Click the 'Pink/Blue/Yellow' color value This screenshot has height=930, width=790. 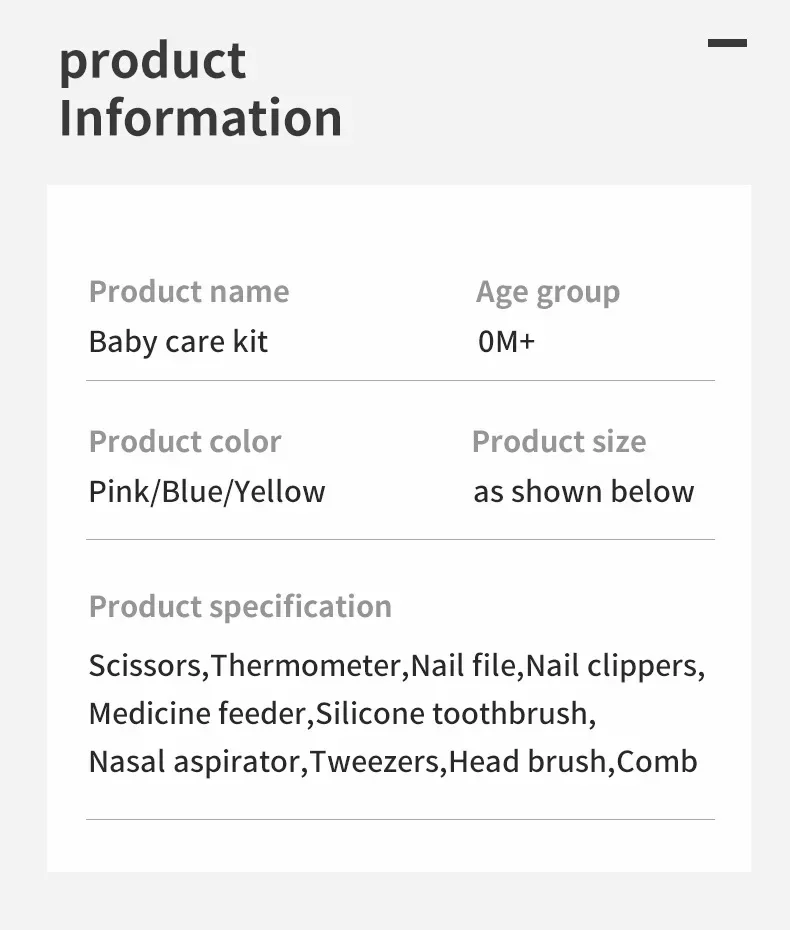tap(207, 492)
